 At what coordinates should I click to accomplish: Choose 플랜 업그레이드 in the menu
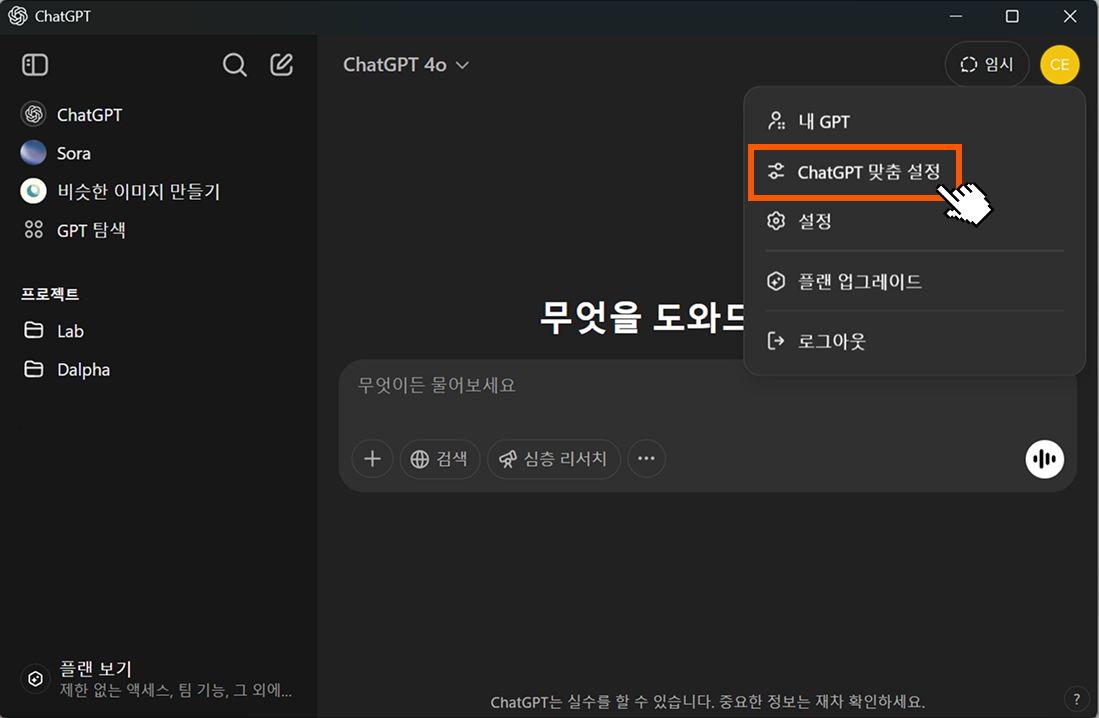858,282
